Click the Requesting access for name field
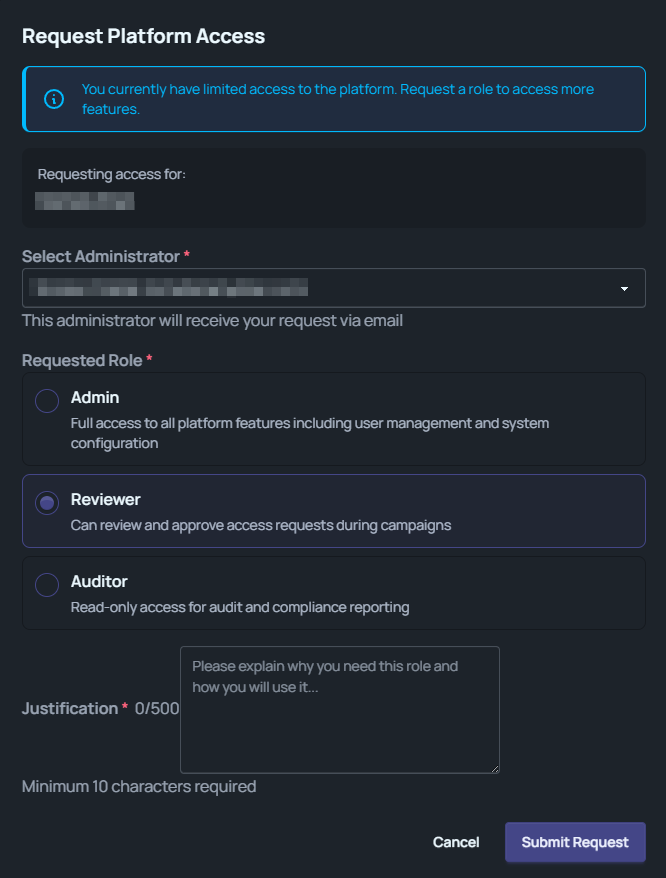This screenshot has width=666, height=878. point(85,201)
